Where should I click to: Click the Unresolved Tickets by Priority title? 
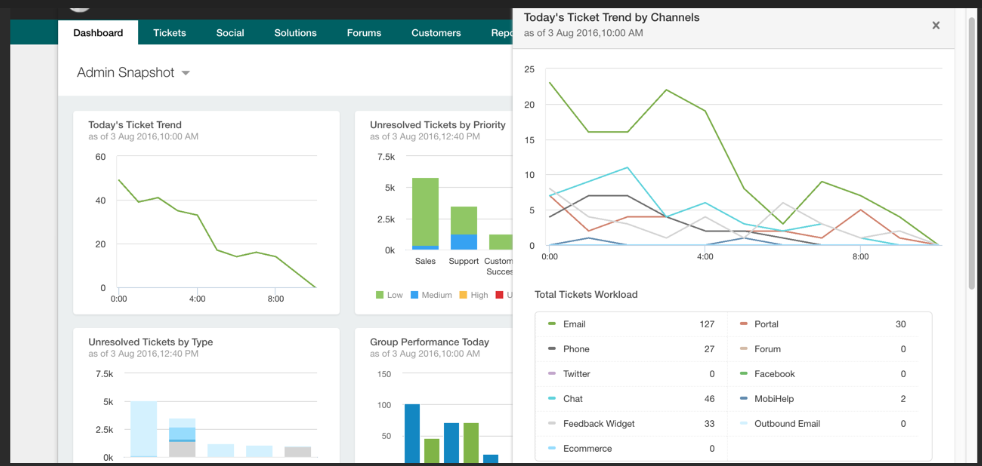pos(438,125)
